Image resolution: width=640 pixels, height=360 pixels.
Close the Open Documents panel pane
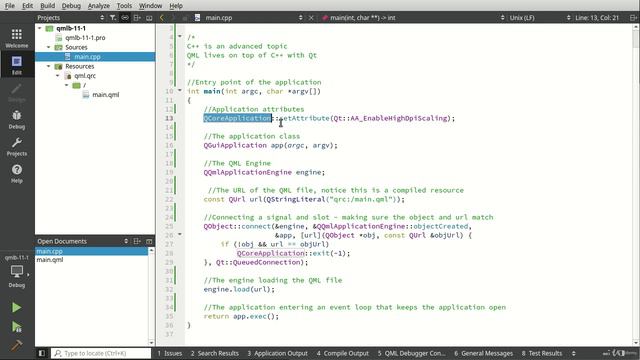point(149,241)
